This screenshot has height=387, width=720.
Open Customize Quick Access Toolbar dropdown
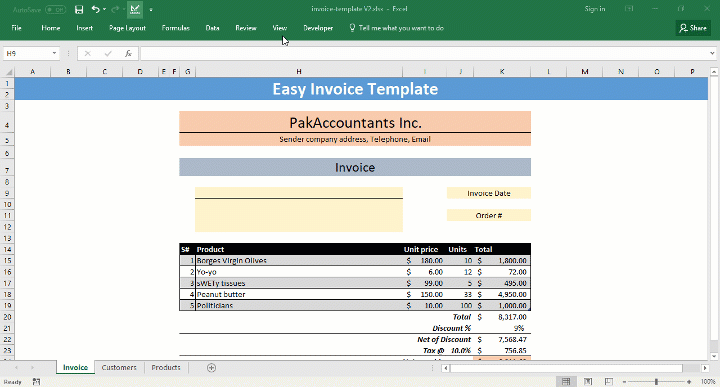coord(151,9)
